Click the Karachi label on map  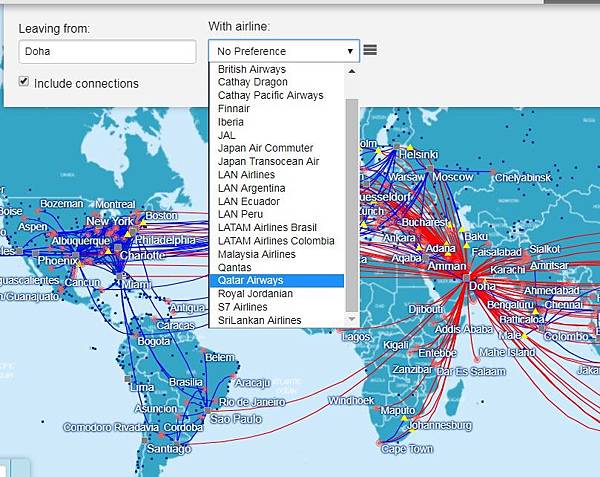(507, 270)
